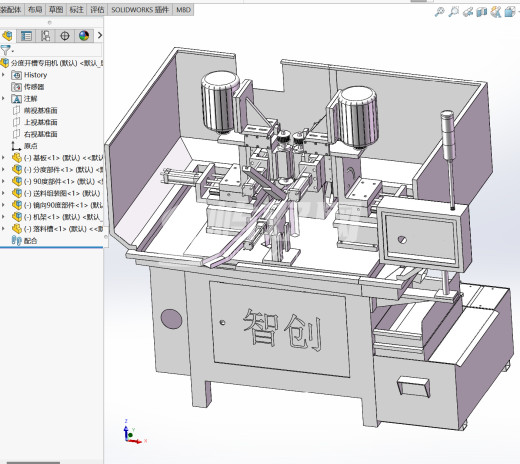Click Zoom to Fit magnifier icon
The height and width of the screenshot is (464, 520).
pyautogui.click(x=440, y=12)
